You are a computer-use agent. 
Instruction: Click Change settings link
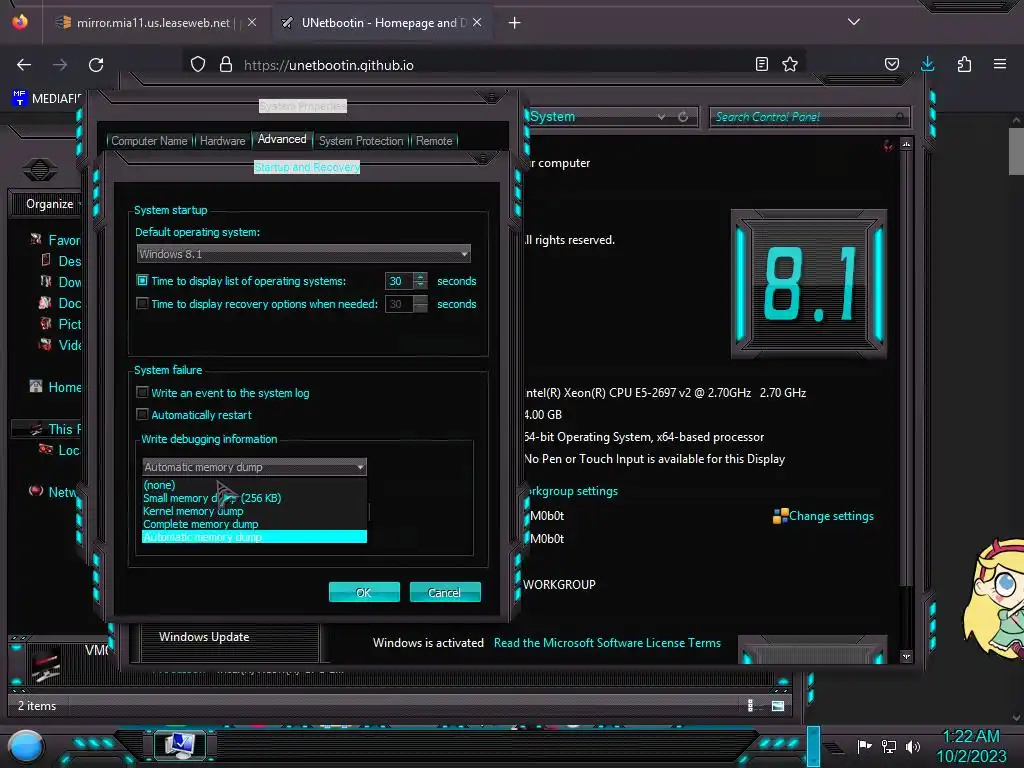(831, 516)
